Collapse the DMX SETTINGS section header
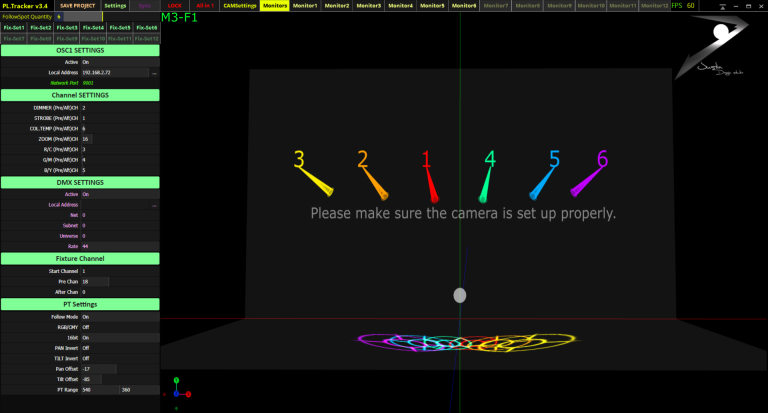This screenshot has width=768, height=413. 79,182
